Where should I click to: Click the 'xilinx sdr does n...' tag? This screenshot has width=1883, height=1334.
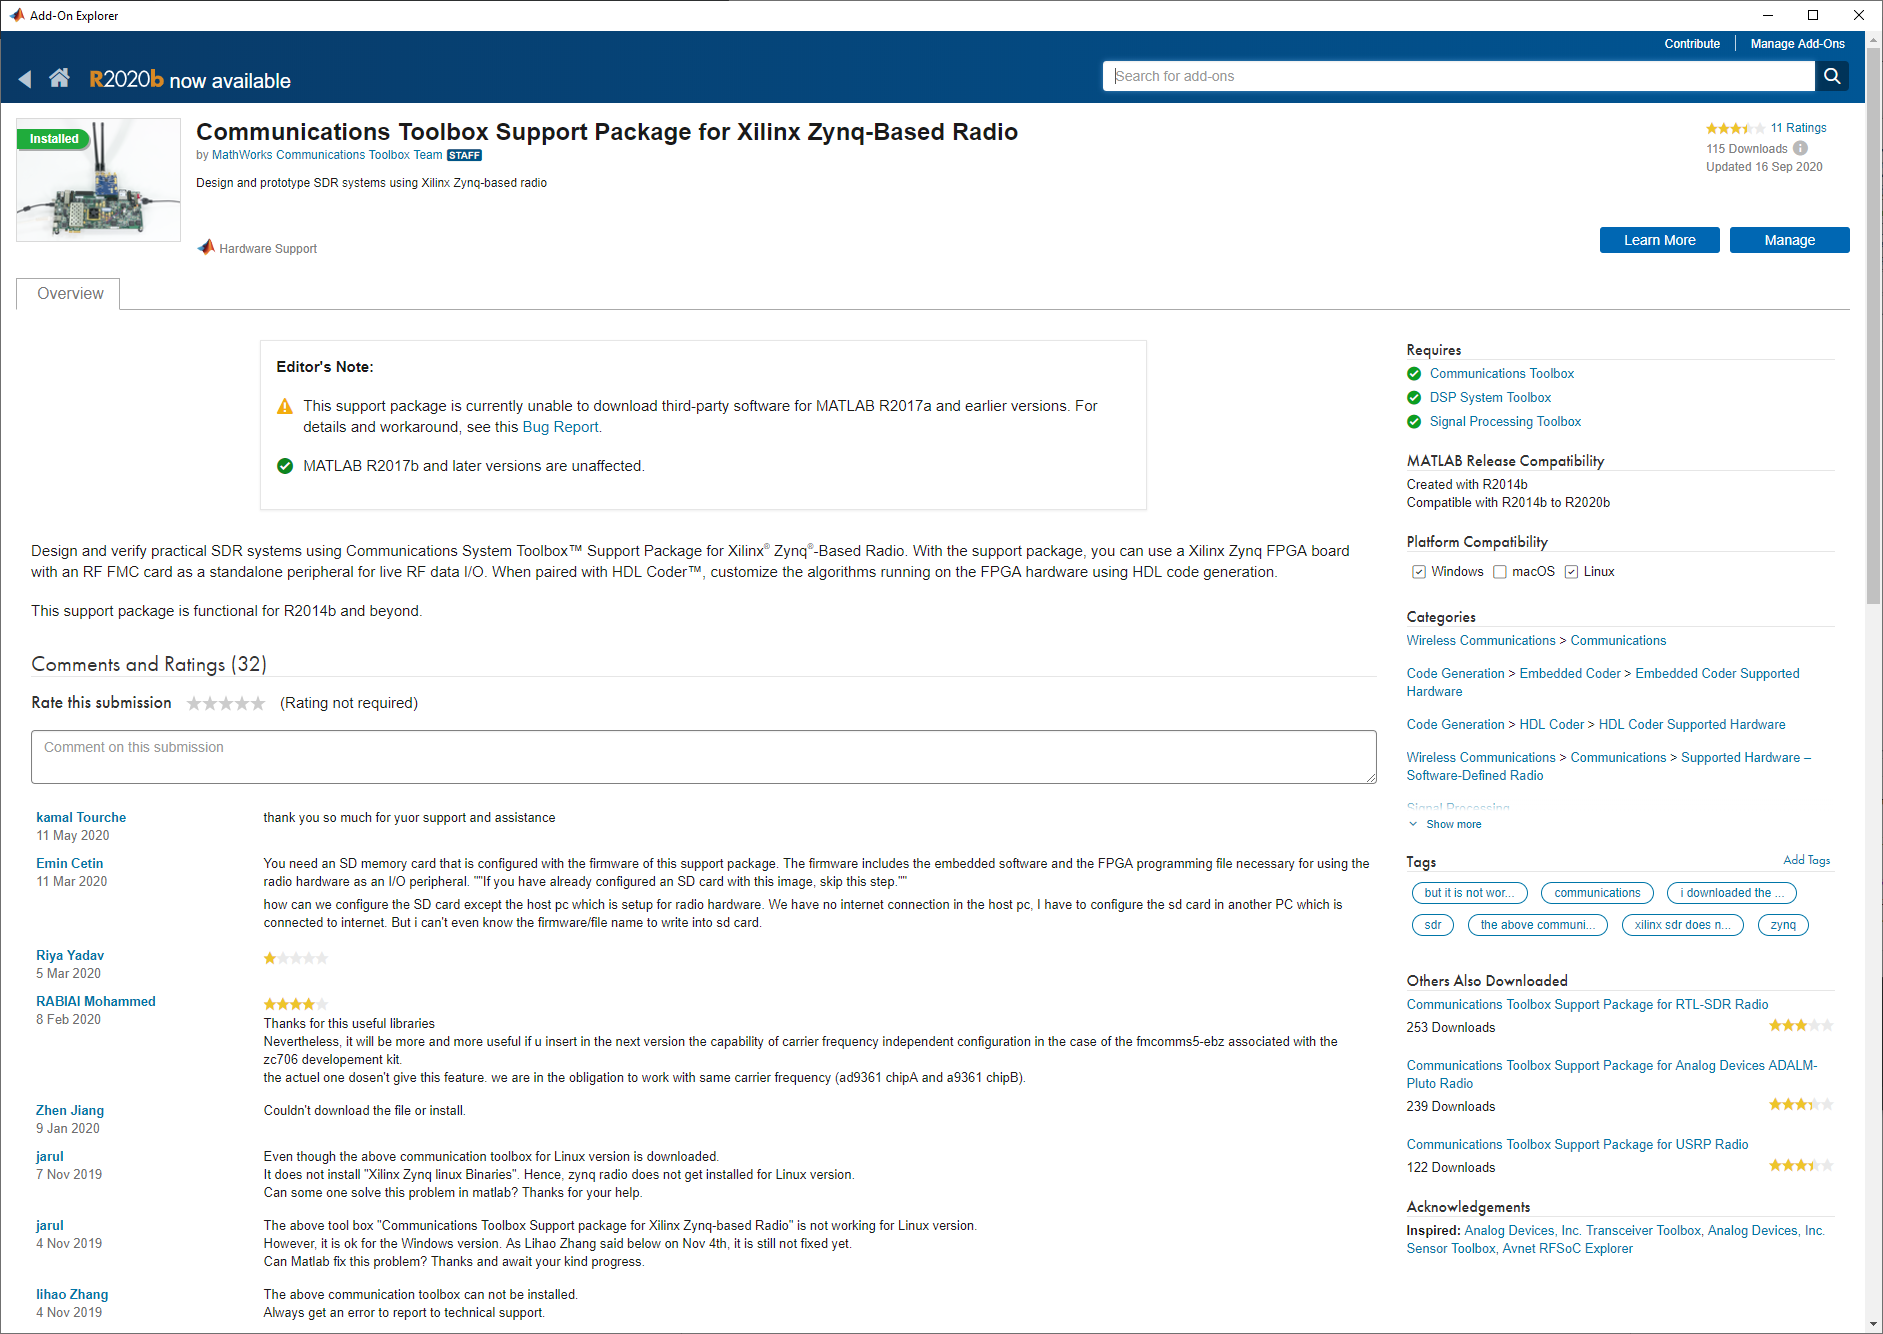(x=1682, y=925)
